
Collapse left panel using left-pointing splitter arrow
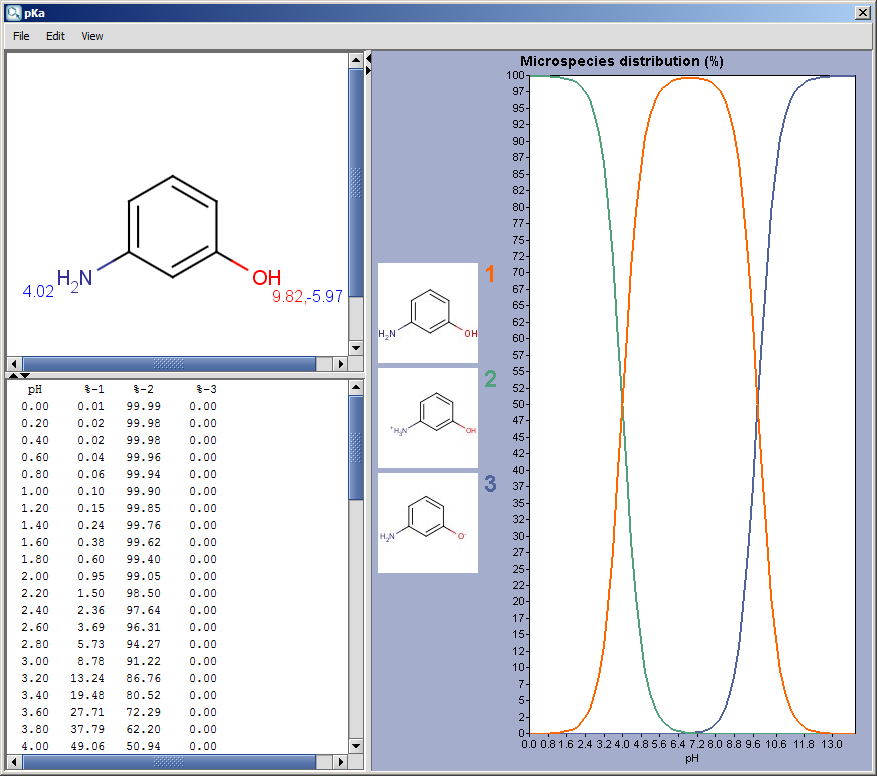click(368, 59)
